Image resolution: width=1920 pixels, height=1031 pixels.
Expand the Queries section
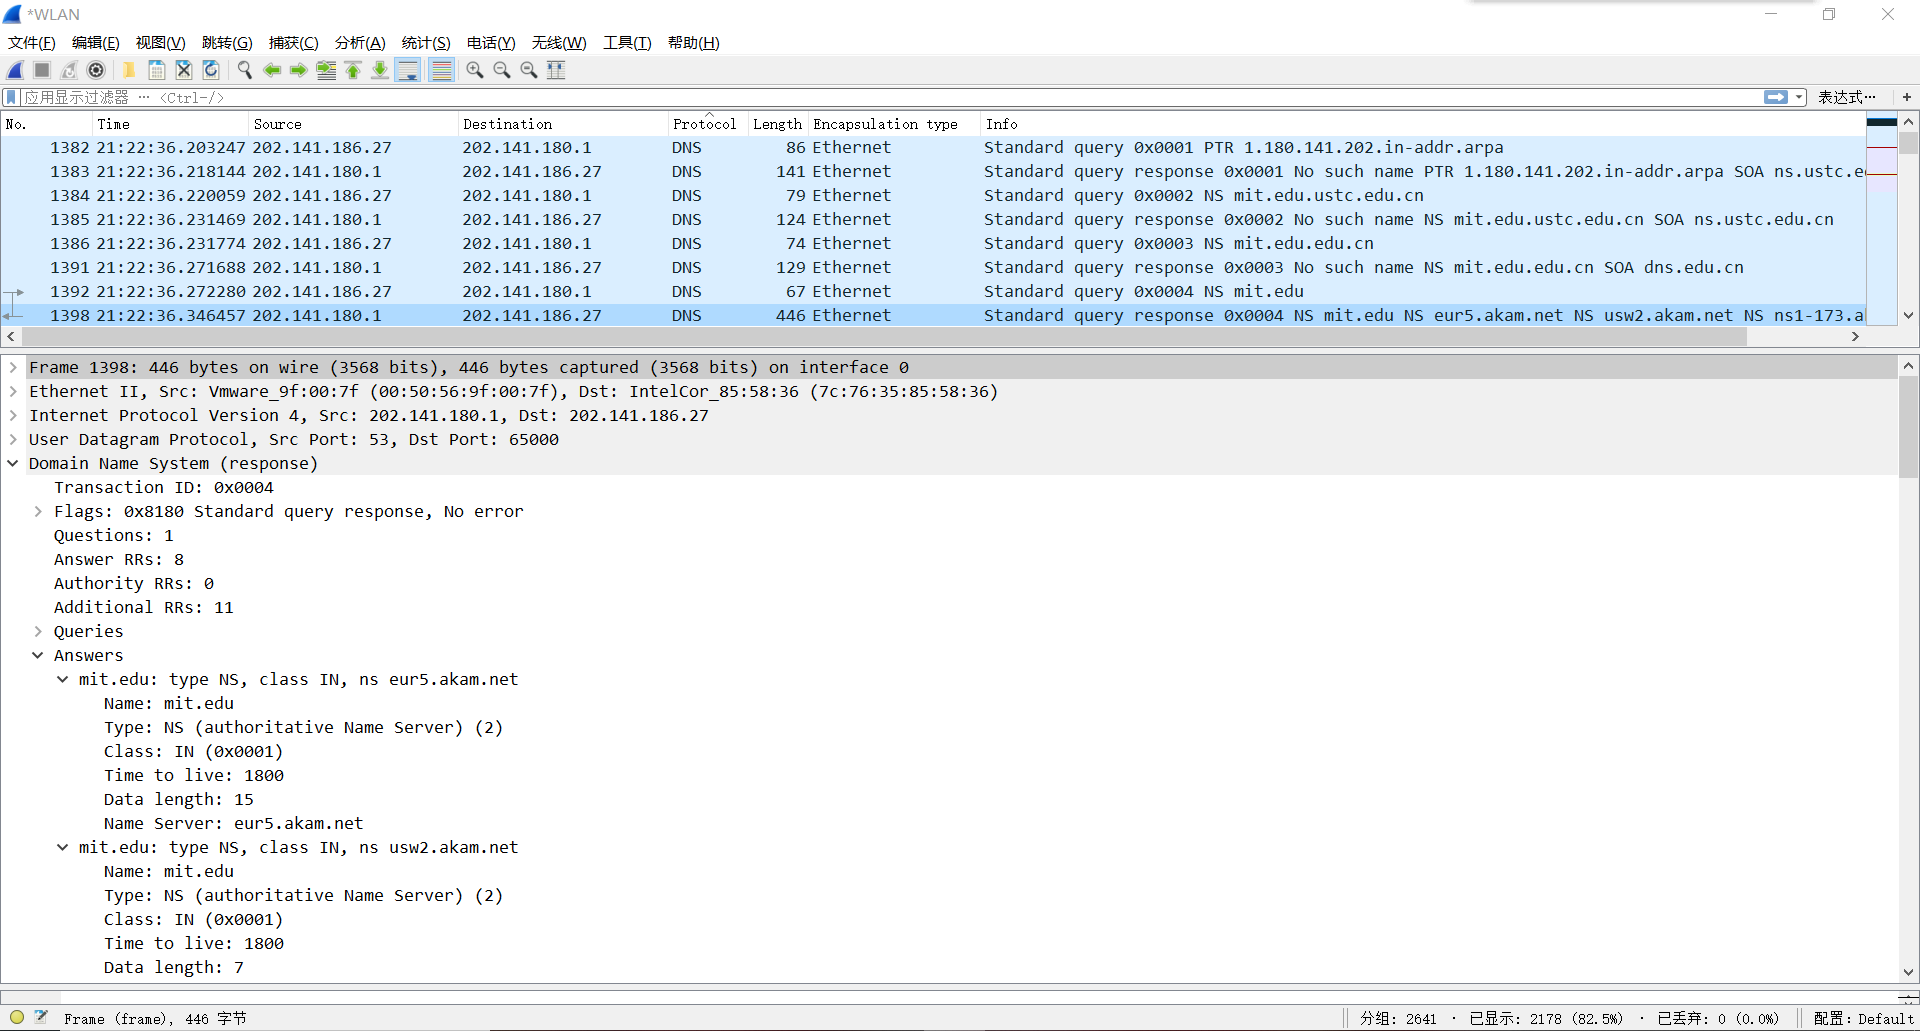click(x=38, y=631)
